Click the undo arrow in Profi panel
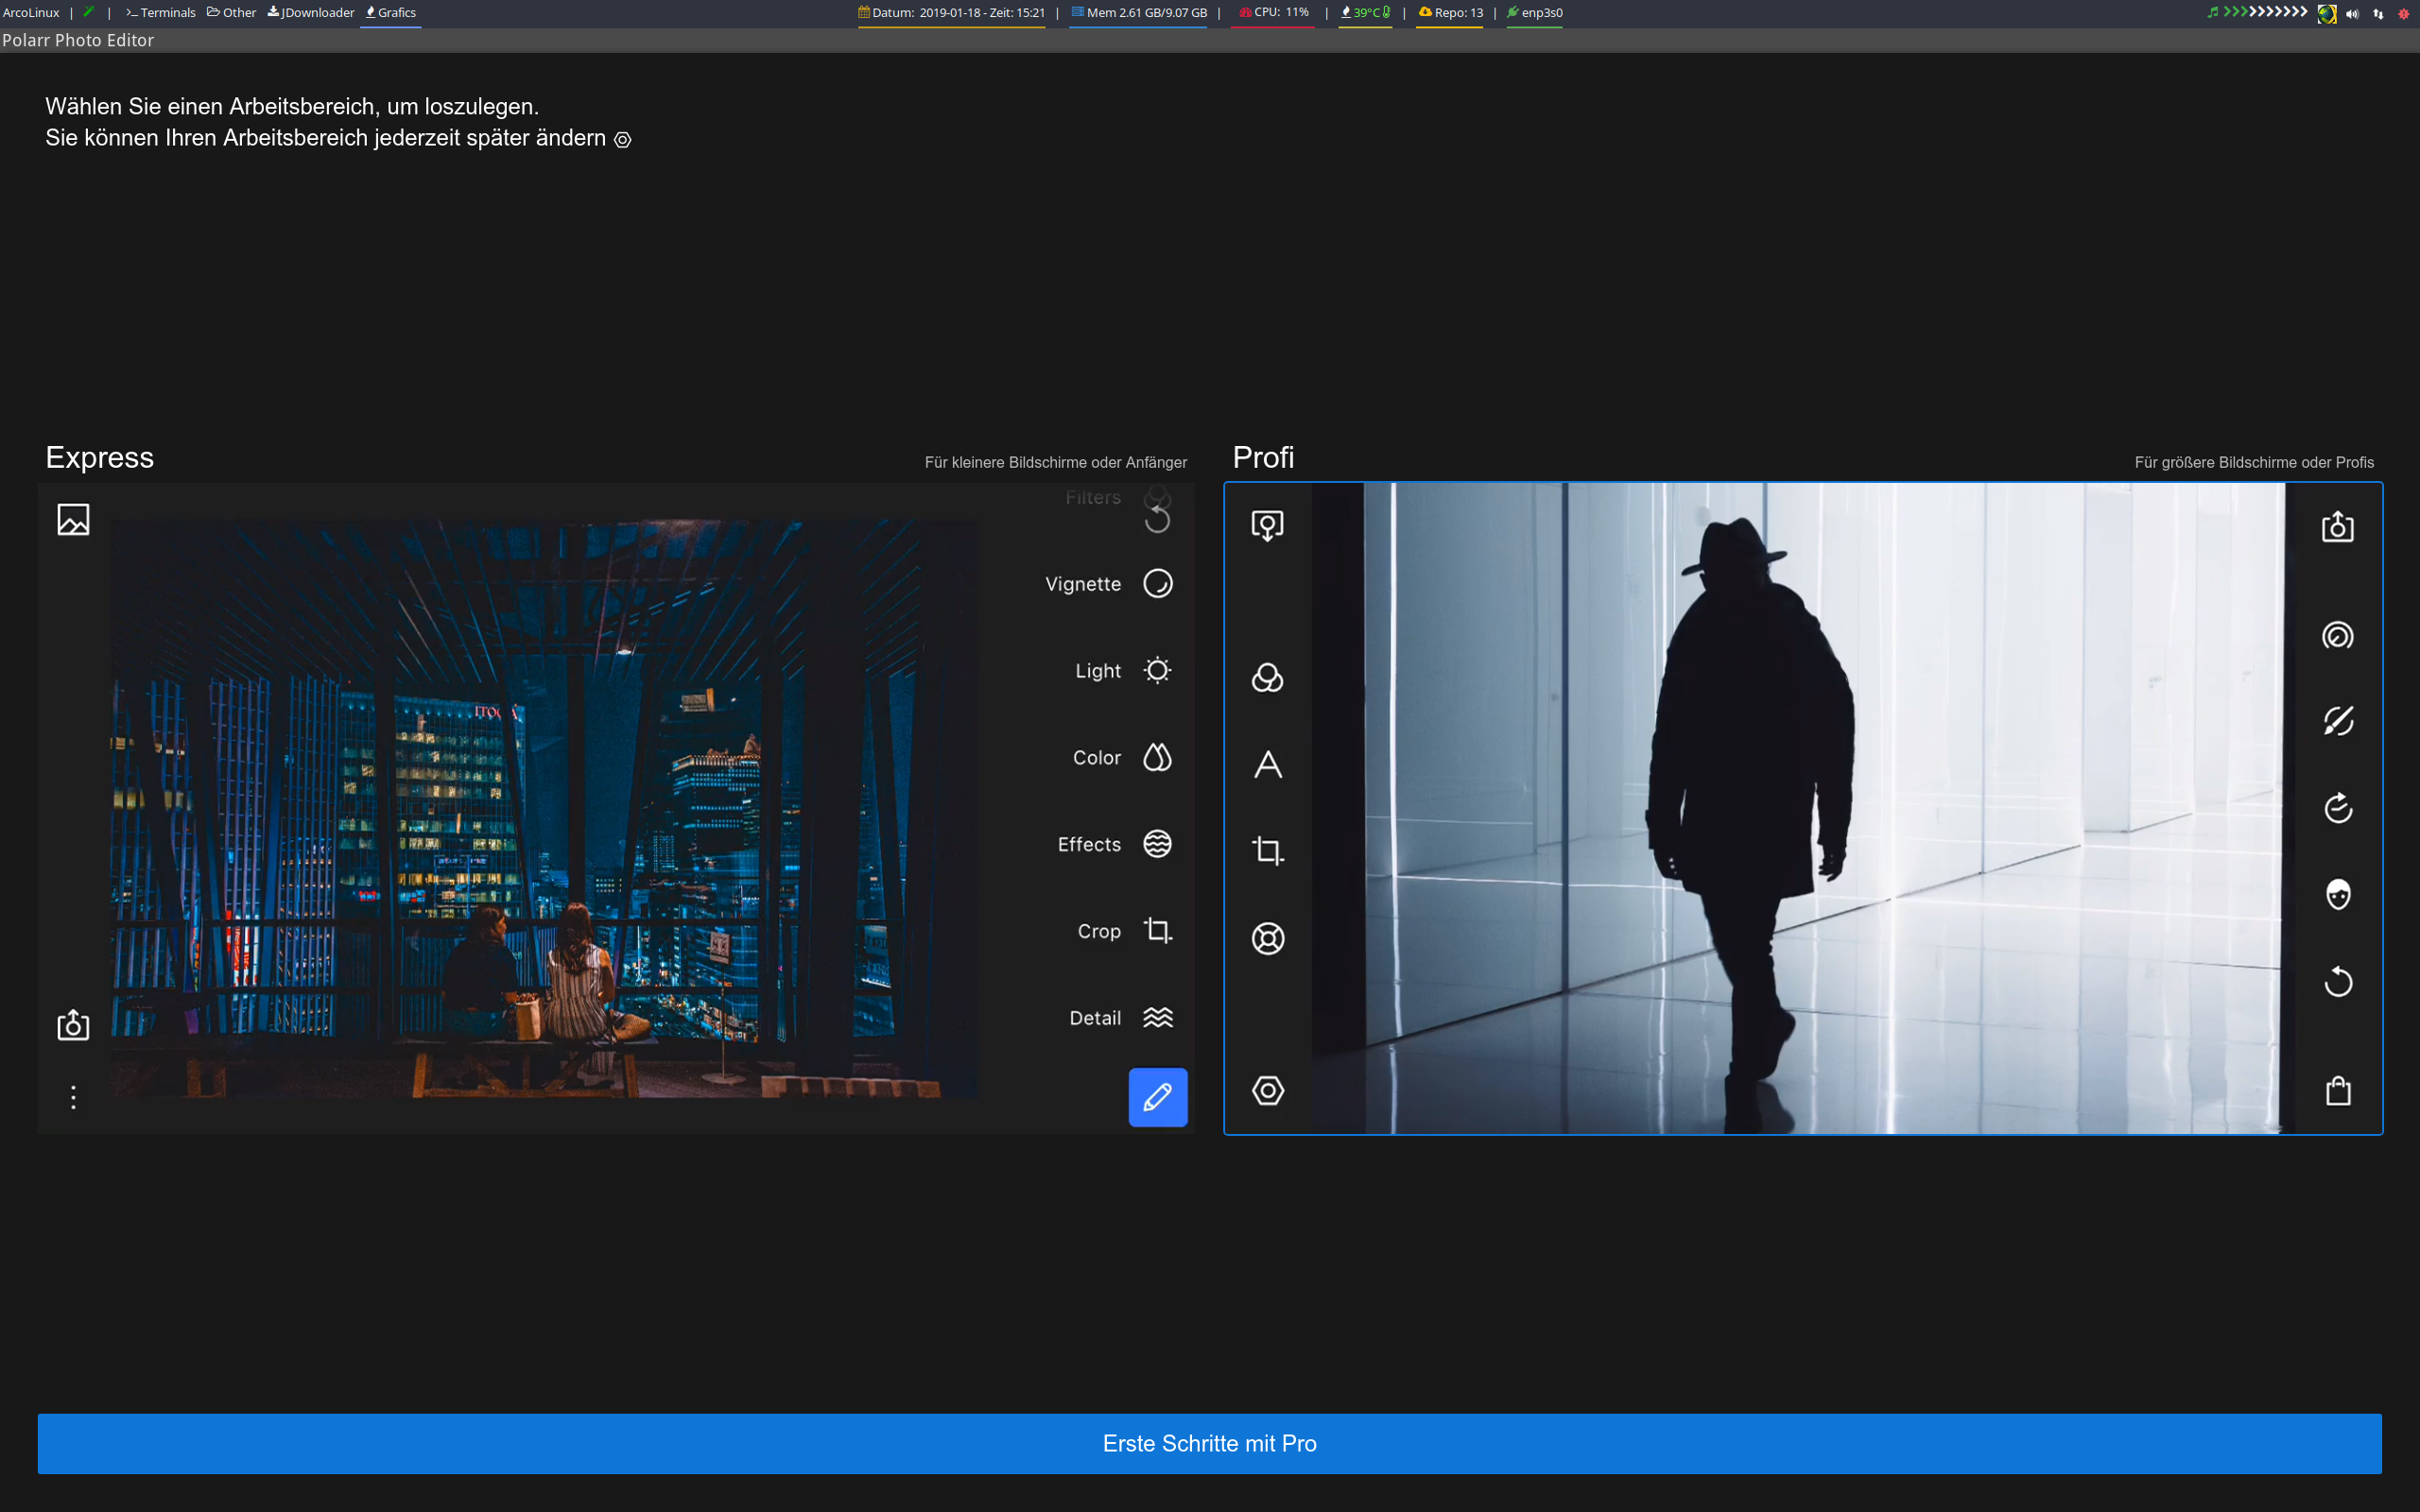2420x1512 pixels. (2337, 981)
